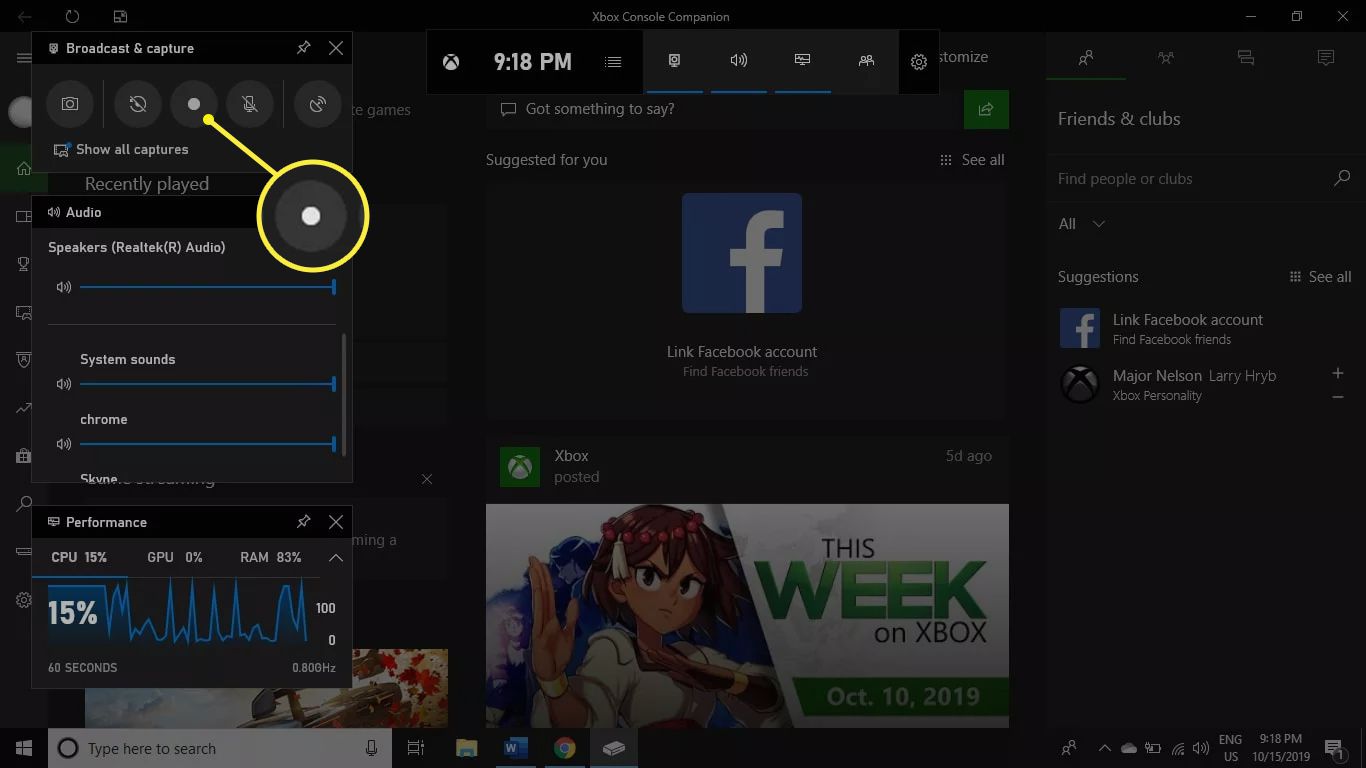
Task: Adjust the Speakers master volume slider
Action: tap(207, 287)
